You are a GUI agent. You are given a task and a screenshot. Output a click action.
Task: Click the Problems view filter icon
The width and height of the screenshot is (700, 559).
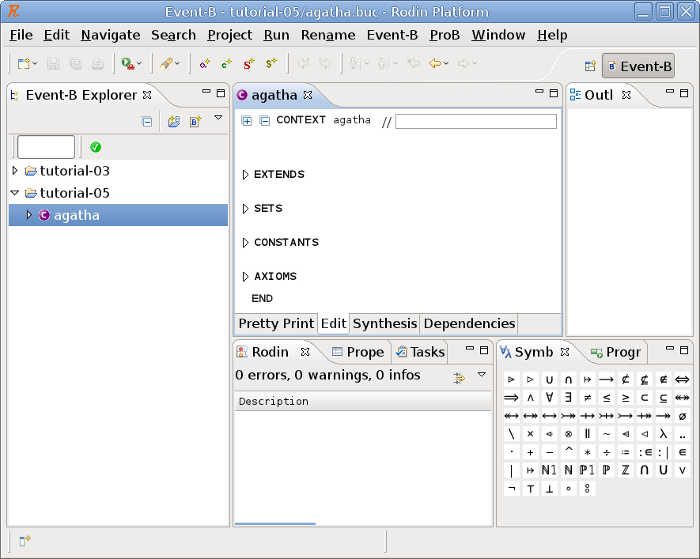coord(459,378)
